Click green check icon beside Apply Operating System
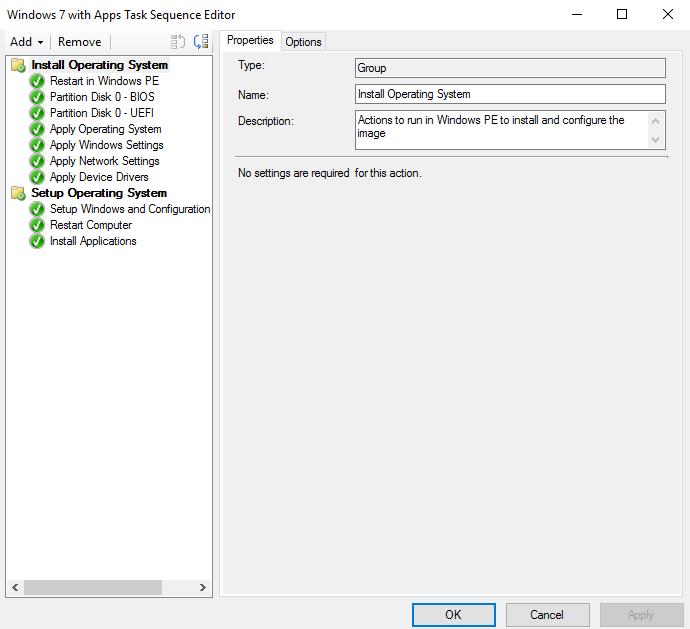Screen dimensions: 690x629 pos(37,129)
